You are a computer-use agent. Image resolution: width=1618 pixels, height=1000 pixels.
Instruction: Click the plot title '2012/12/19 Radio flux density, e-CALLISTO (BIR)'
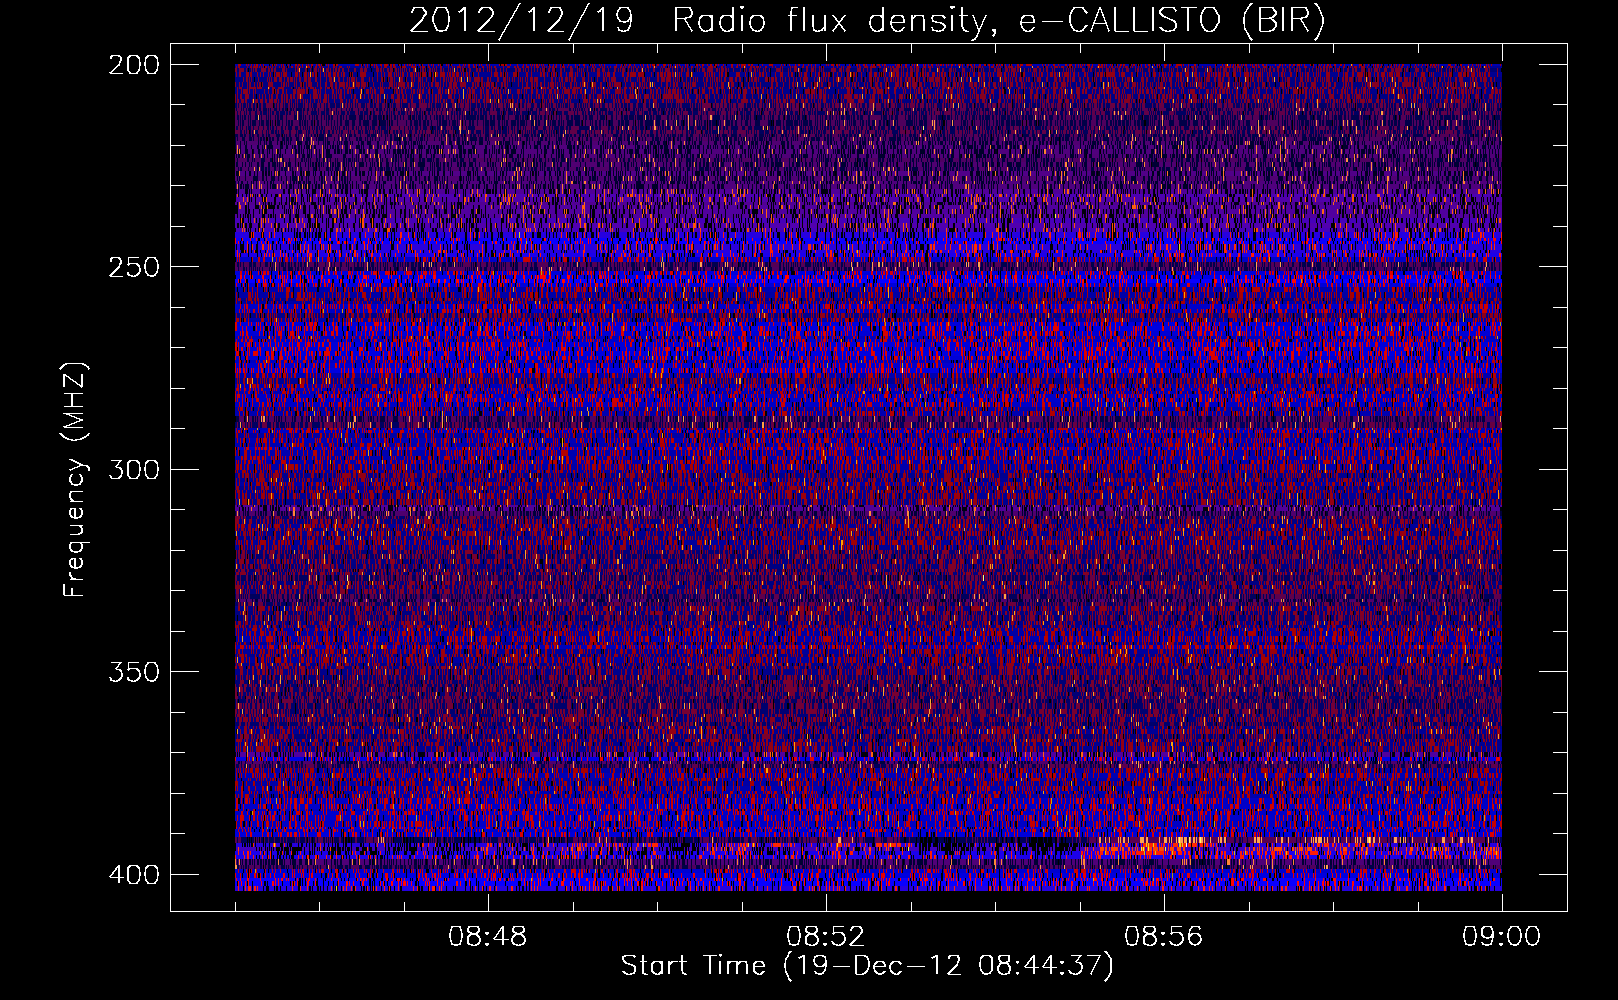click(x=867, y=21)
